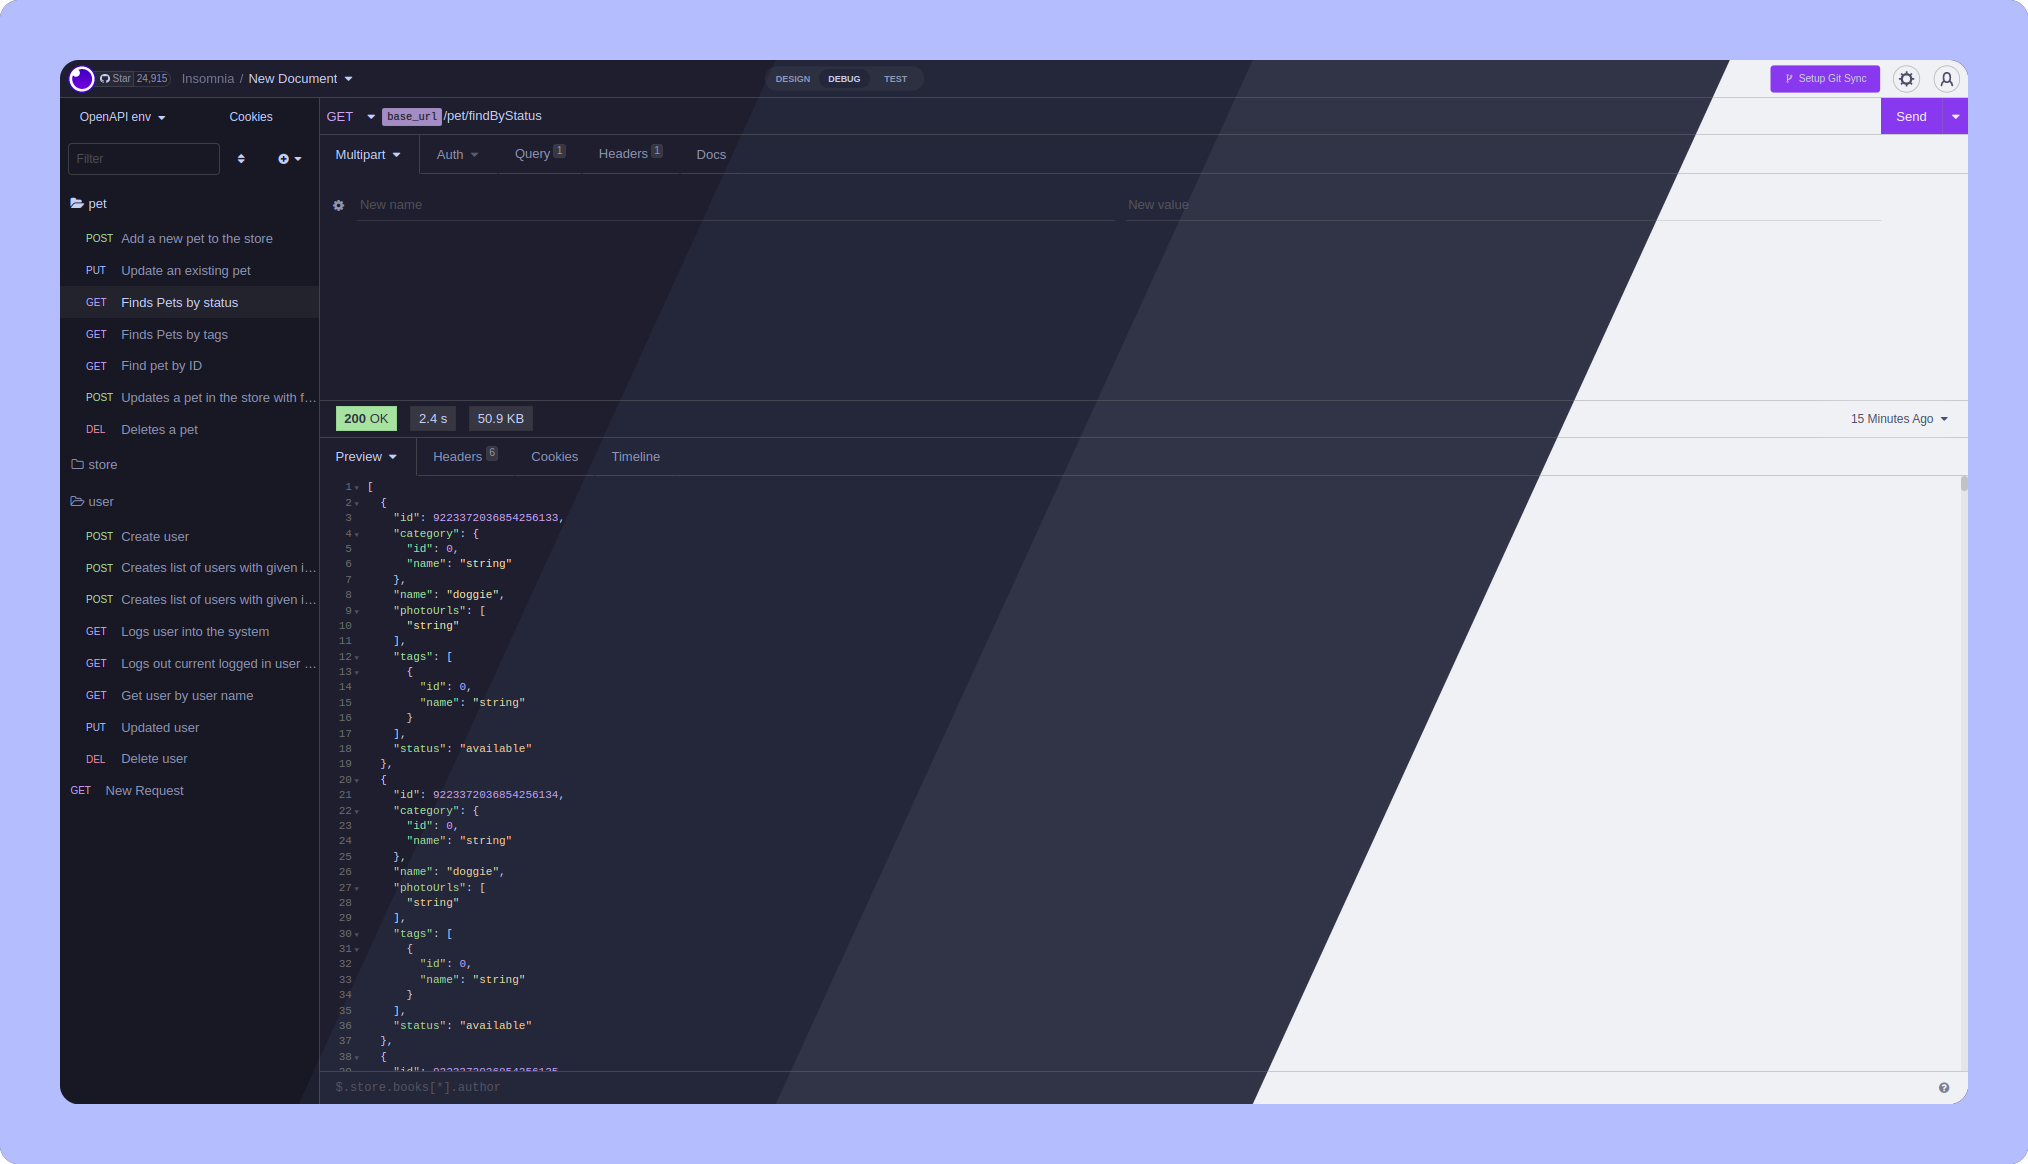Click the gear icon beside New name field
Image resolution: width=2028 pixels, height=1164 pixels.
339,205
